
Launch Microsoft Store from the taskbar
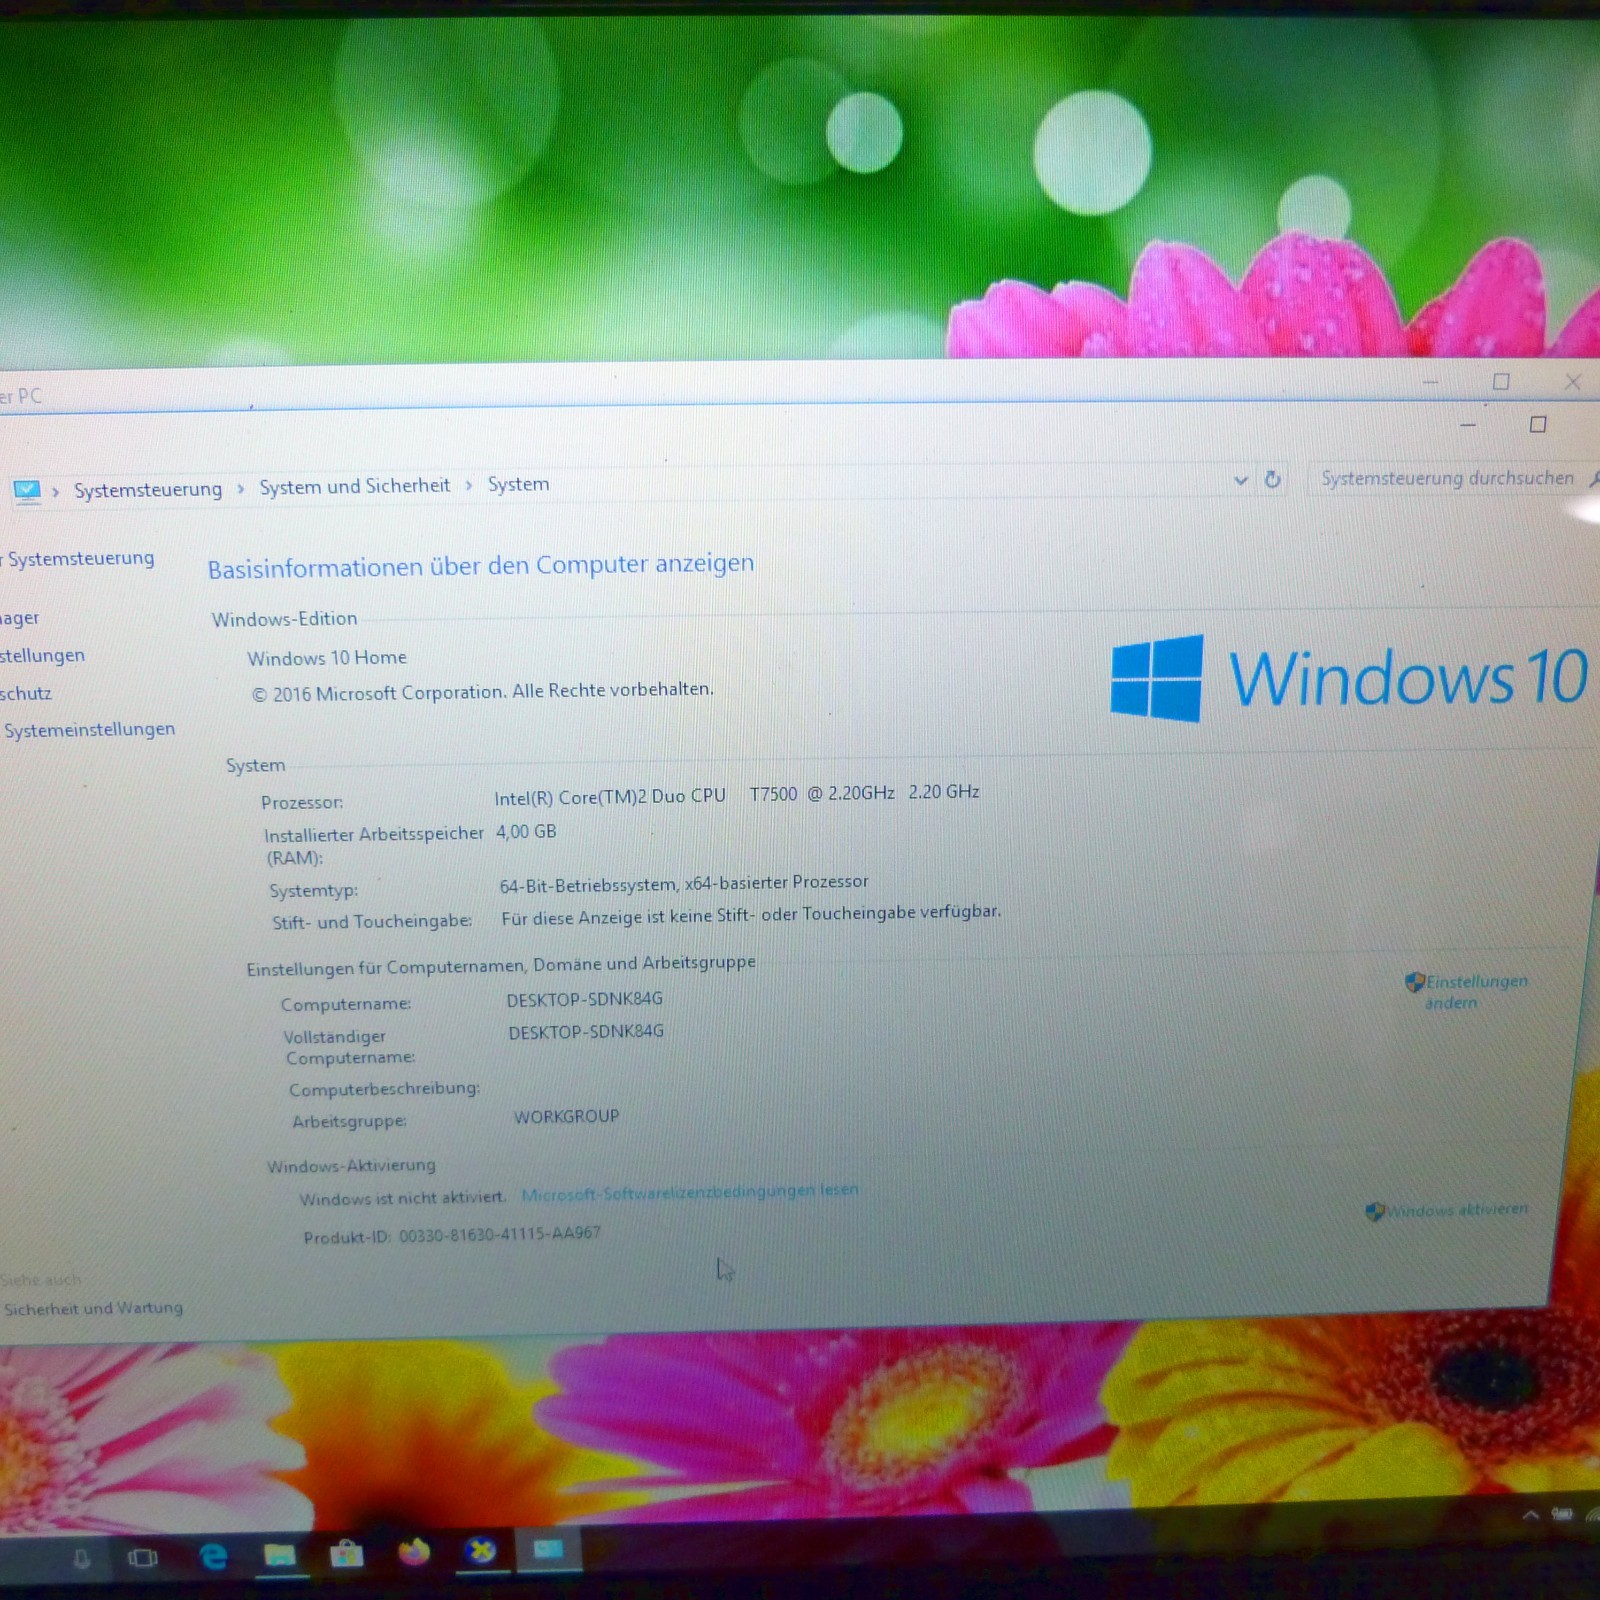click(346, 1554)
